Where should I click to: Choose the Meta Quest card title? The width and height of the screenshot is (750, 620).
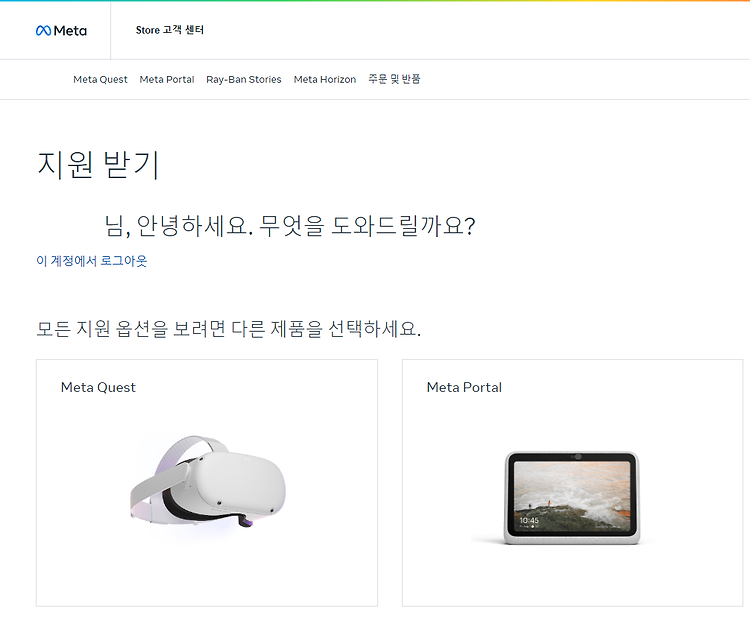[x=98, y=387]
